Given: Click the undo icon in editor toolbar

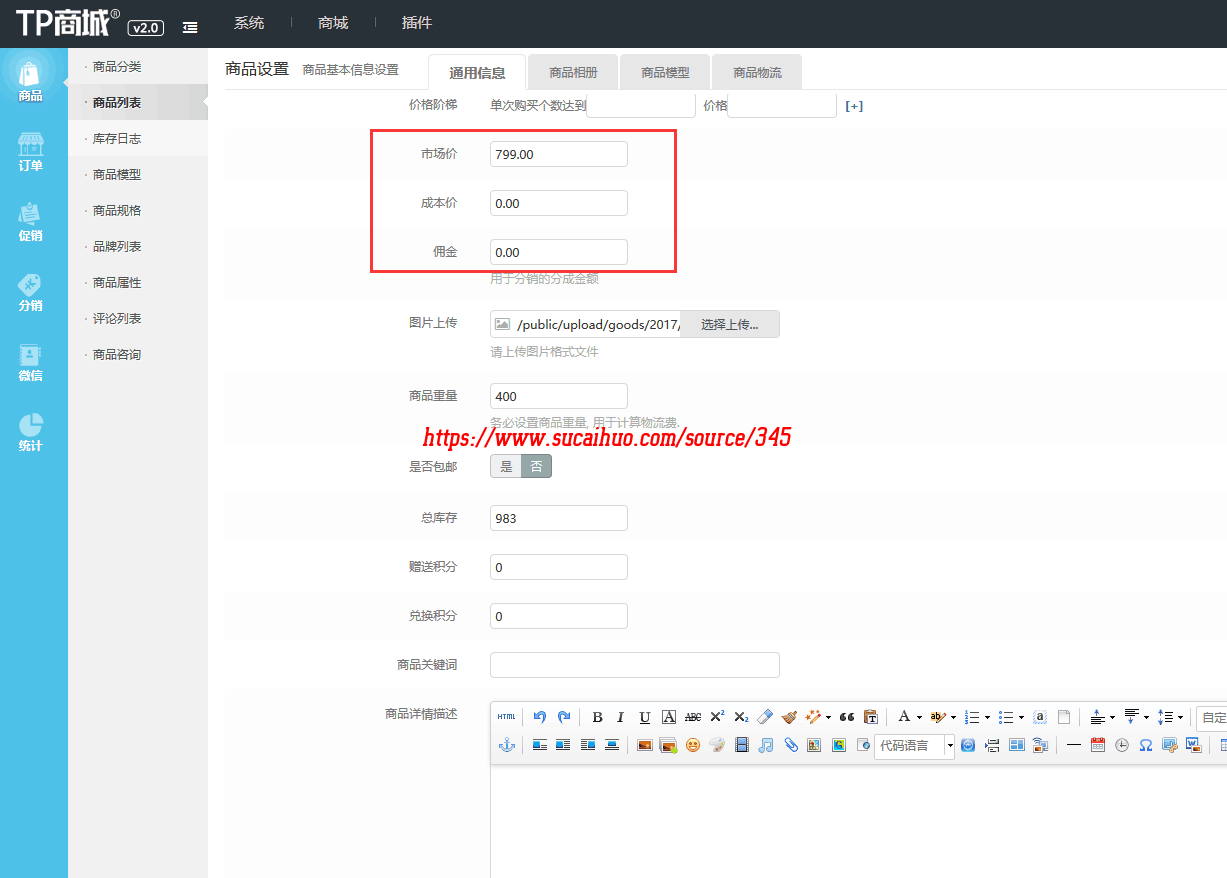Looking at the screenshot, I should click(540, 717).
